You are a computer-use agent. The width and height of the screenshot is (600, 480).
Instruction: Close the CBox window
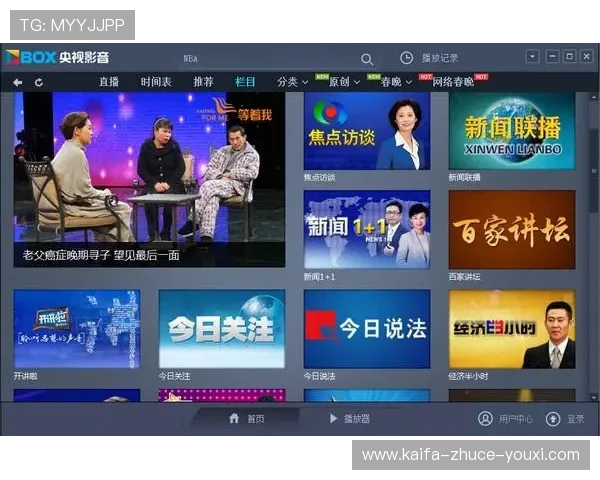point(587,57)
